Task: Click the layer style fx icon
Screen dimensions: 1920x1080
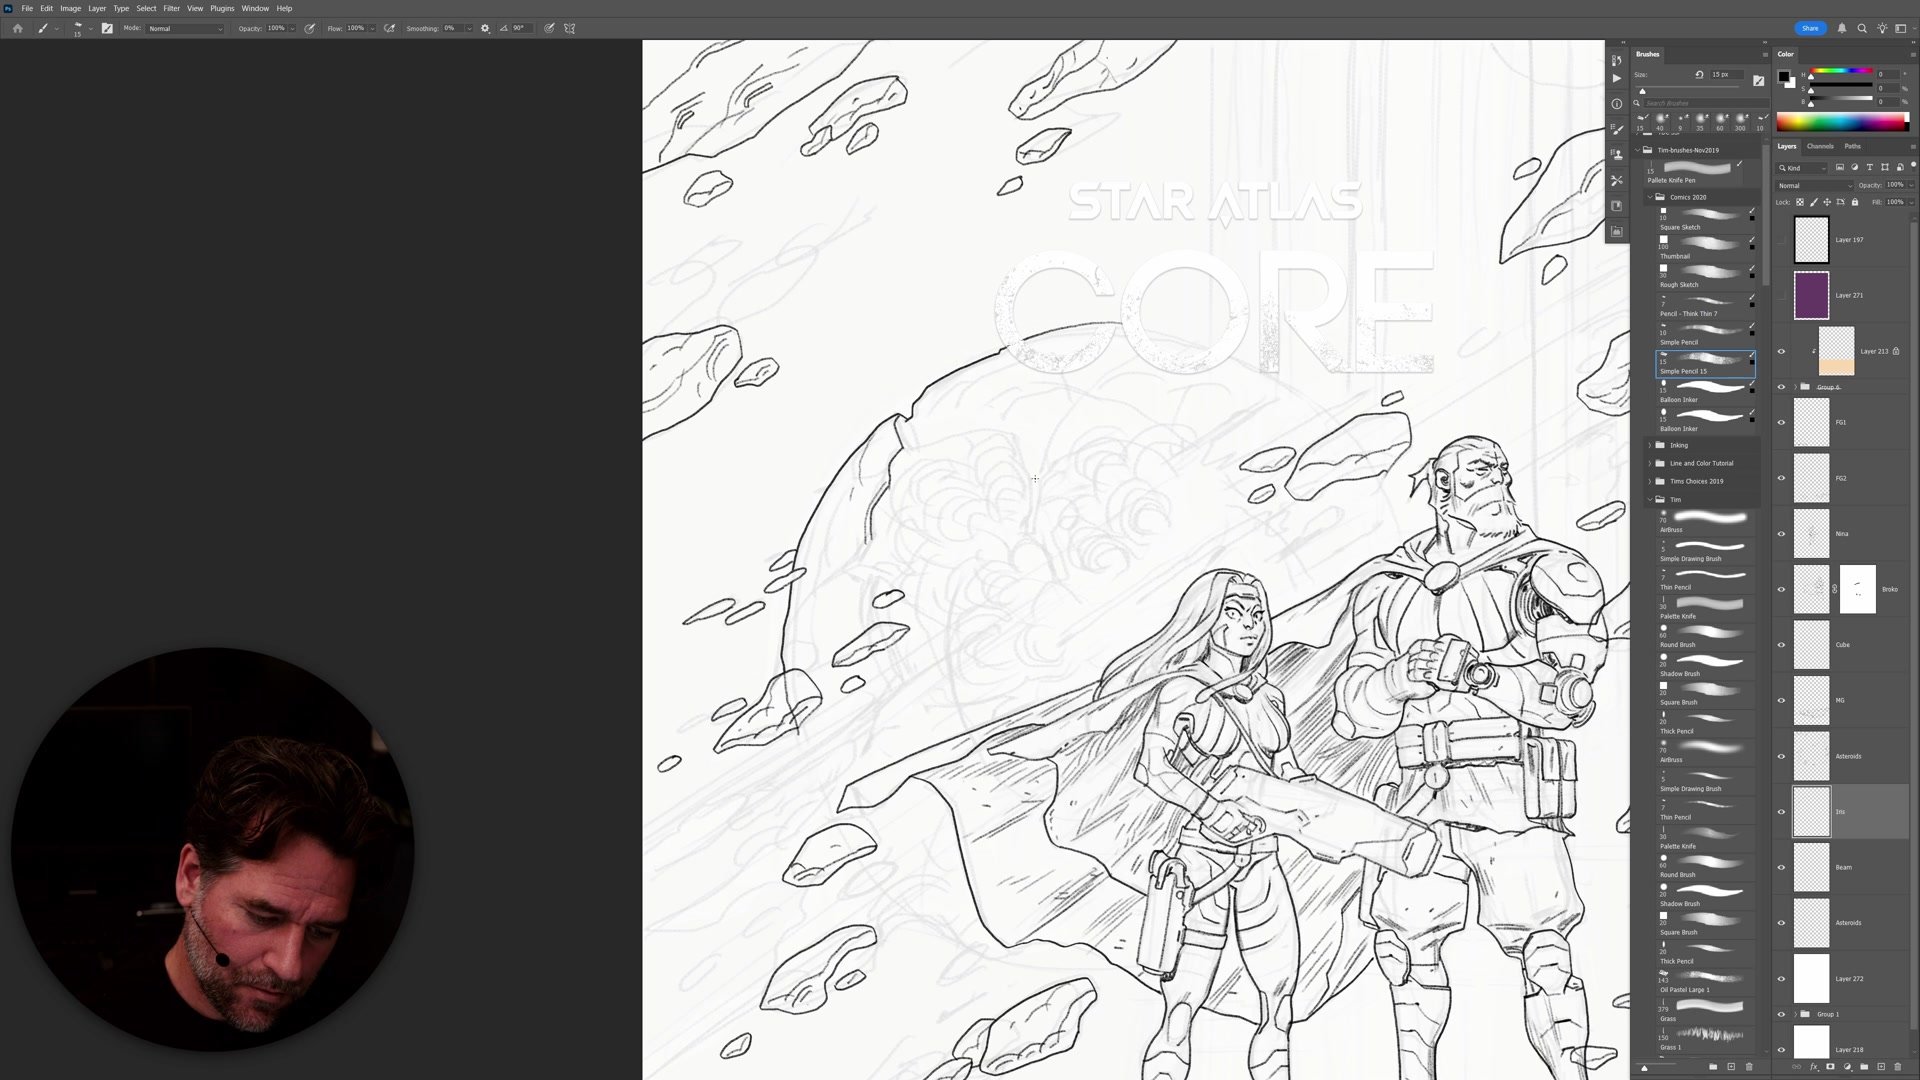Action: (x=1814, y=1067)
